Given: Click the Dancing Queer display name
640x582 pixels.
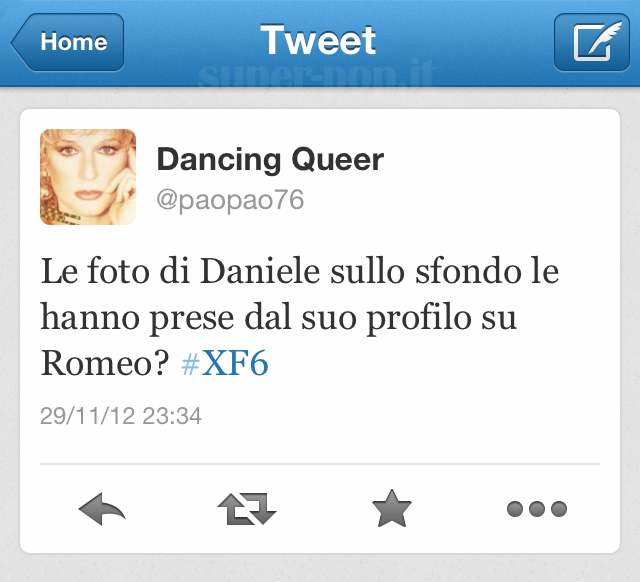Looking at the screenshot, I should (x=270, y=159).
